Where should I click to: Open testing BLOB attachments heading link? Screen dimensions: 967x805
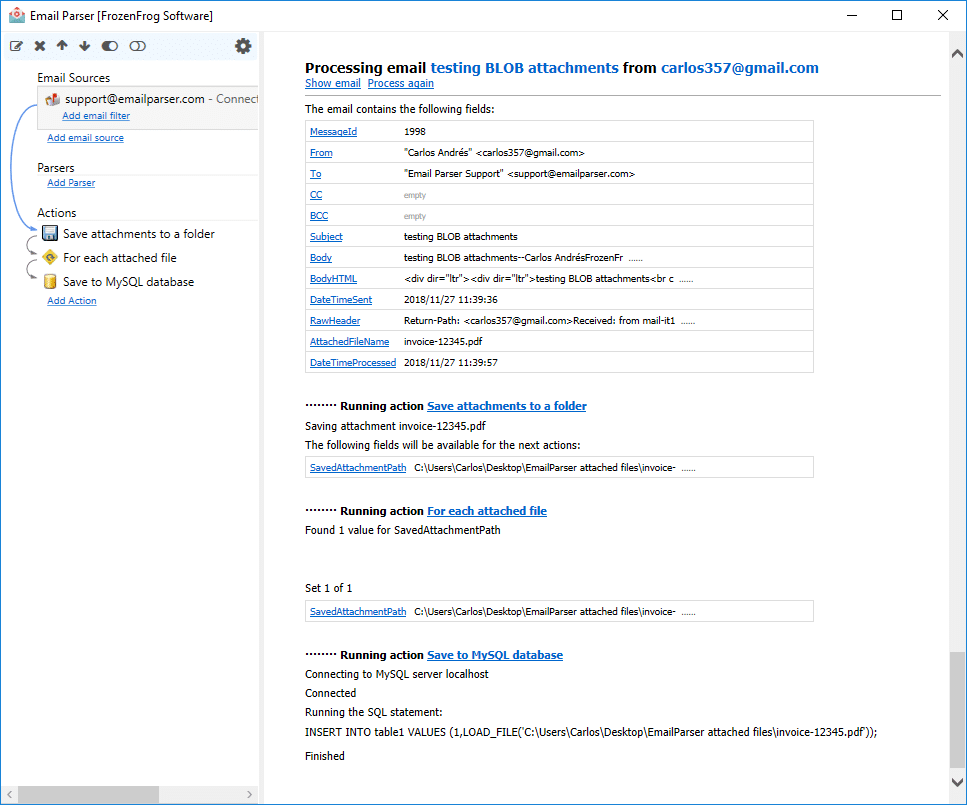[525, 68]
